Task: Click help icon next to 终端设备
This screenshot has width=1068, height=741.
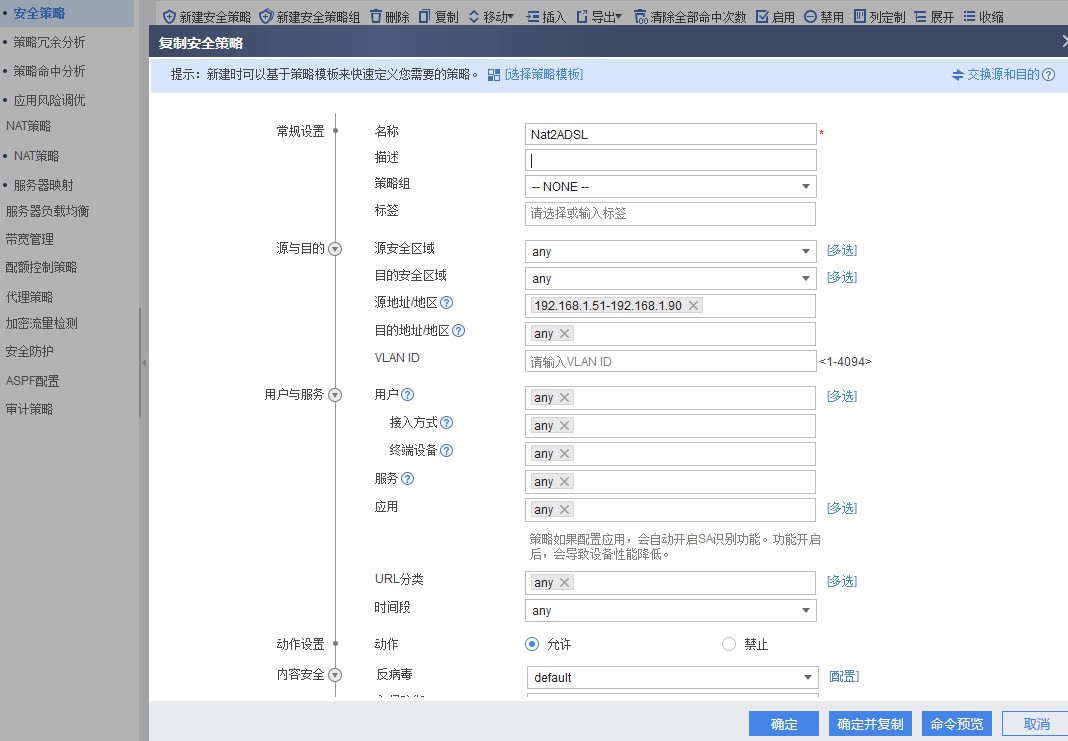Action: click(x=447, y=450)
